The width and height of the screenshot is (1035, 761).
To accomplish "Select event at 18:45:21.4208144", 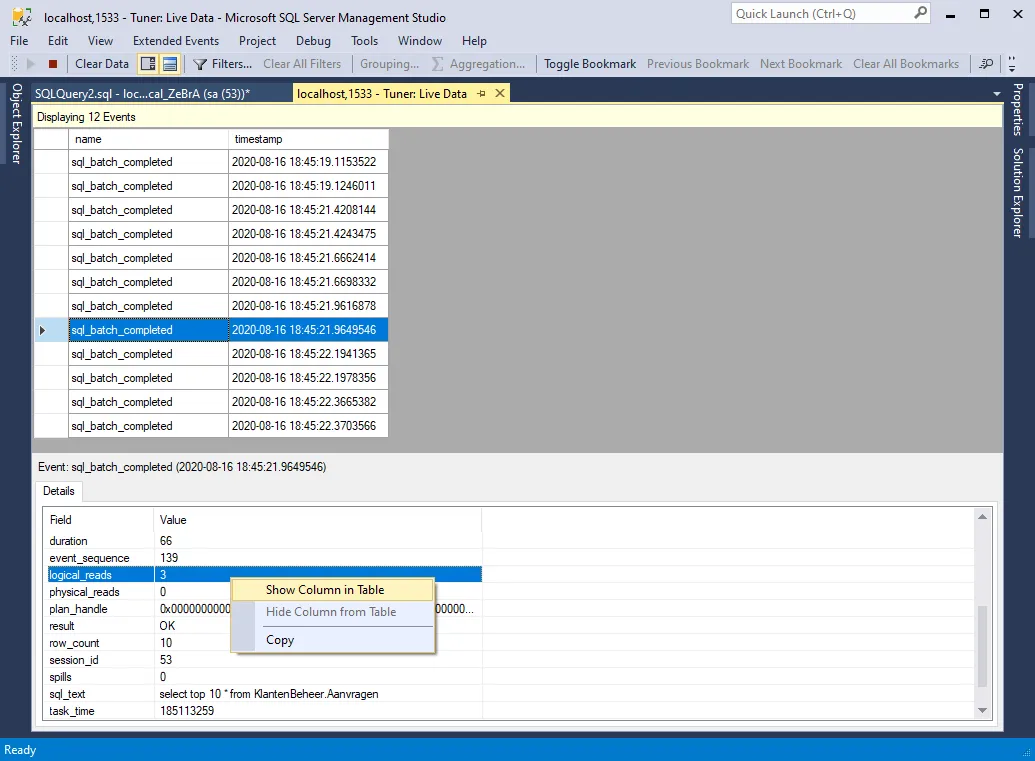I will 228,210.
